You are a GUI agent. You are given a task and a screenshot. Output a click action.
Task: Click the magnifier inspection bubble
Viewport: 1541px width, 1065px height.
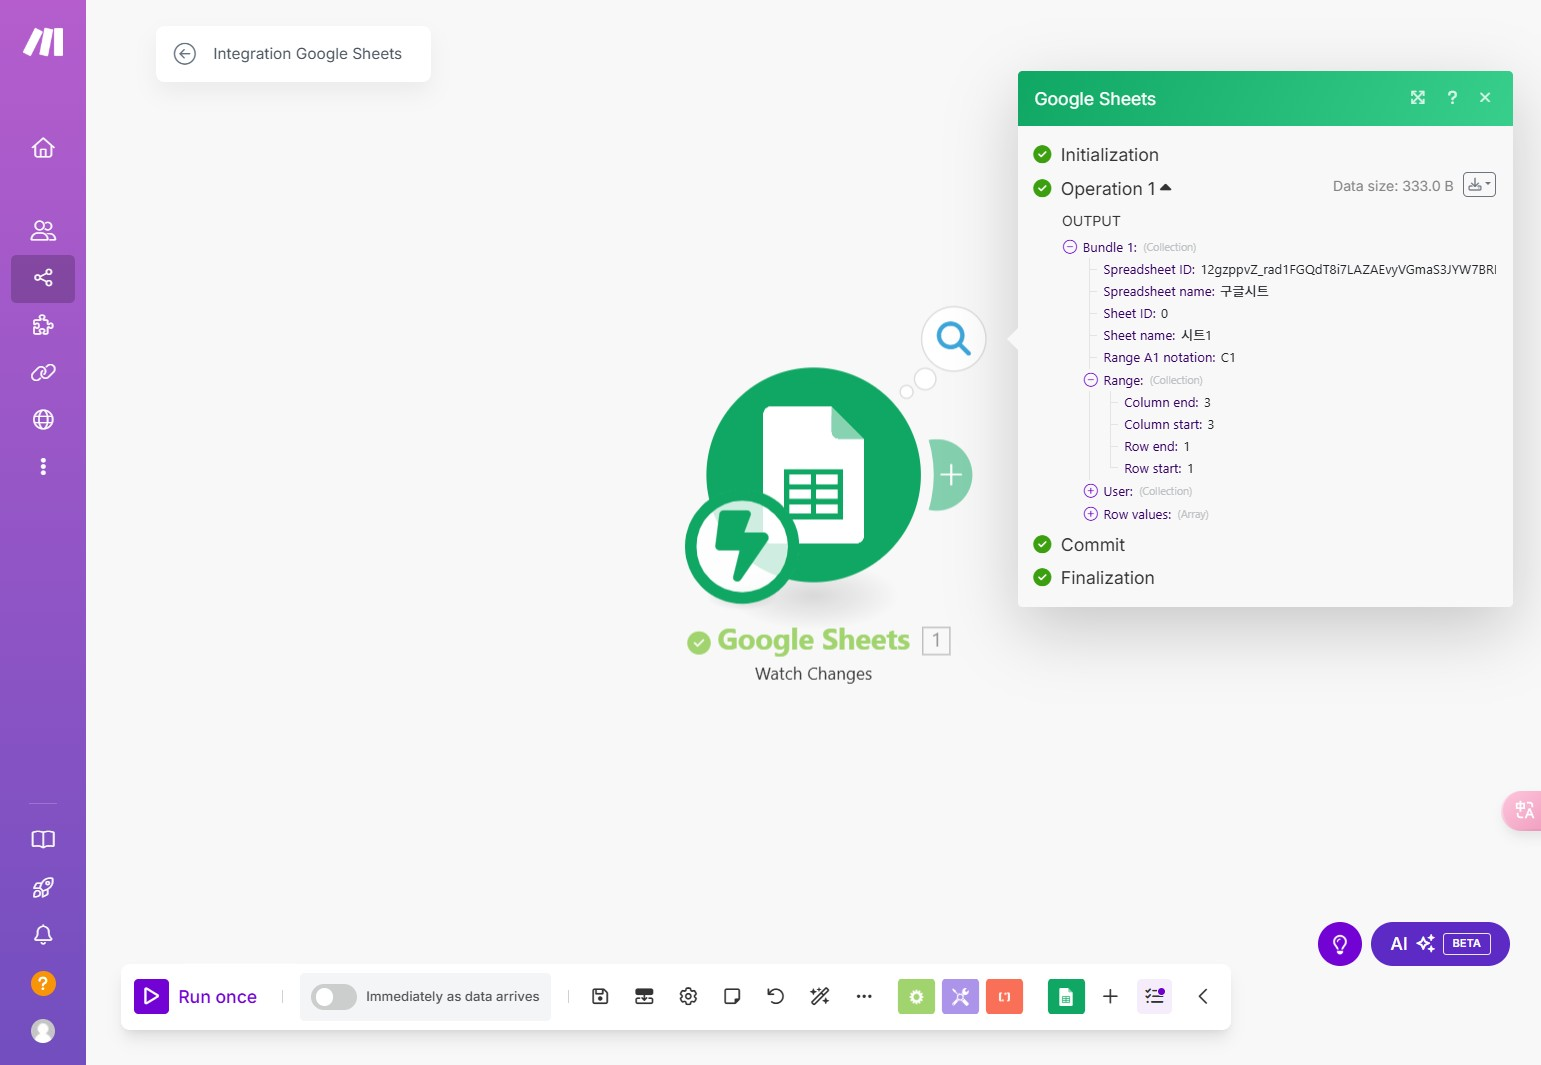(953, 339)
